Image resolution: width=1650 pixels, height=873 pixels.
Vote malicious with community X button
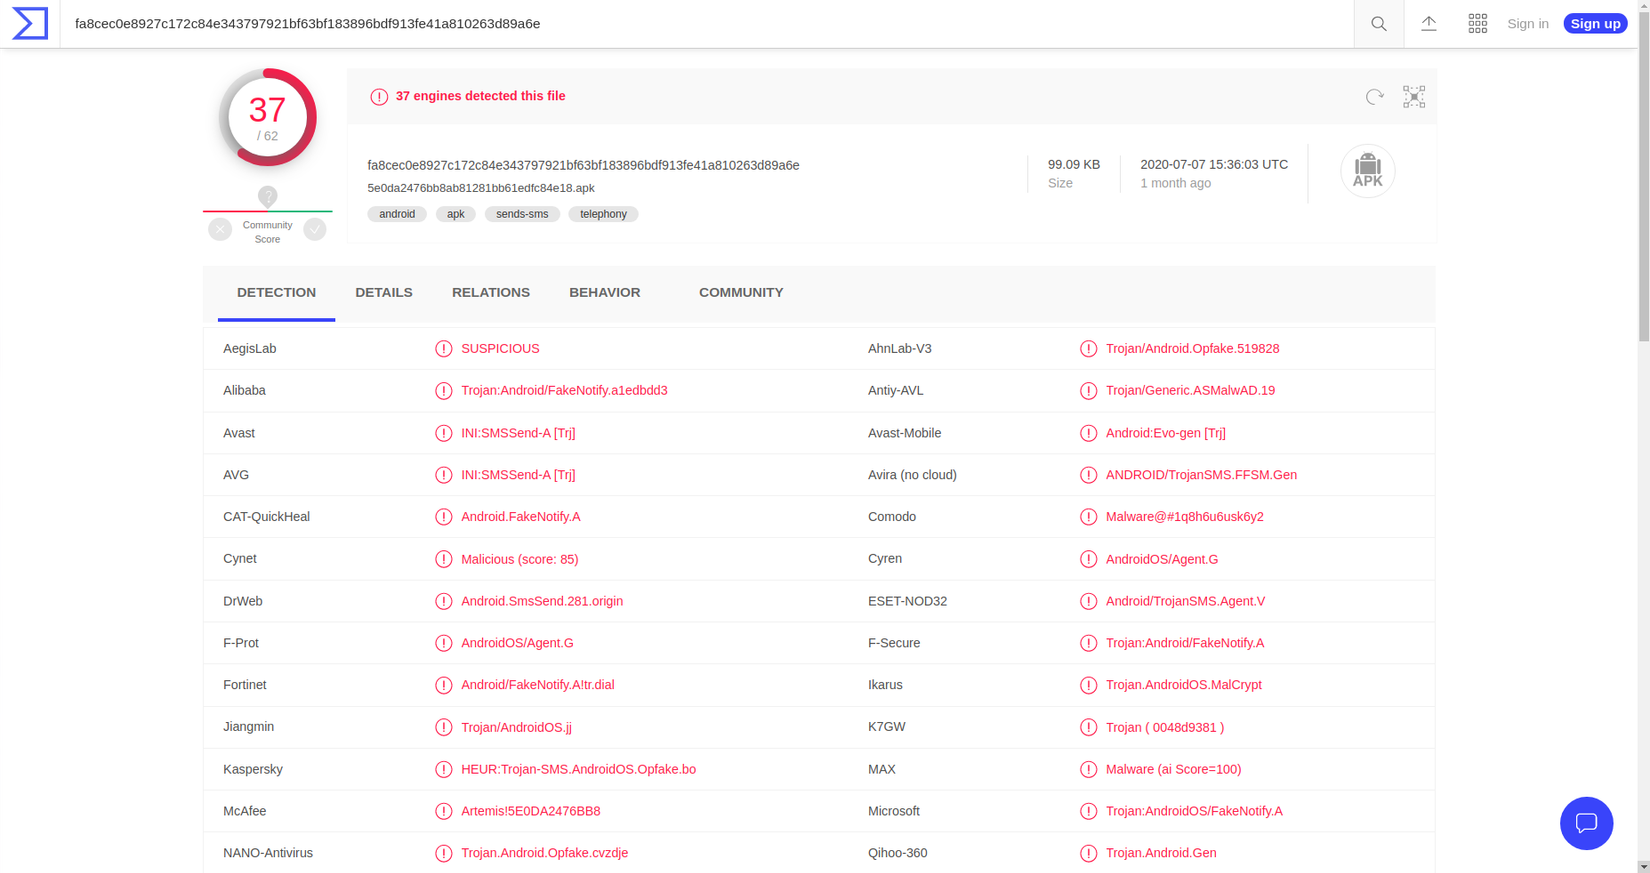220,230
